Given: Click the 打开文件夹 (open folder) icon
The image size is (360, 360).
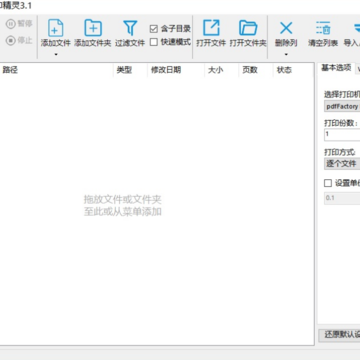Looking at the screenshot, I should (248, 28).
